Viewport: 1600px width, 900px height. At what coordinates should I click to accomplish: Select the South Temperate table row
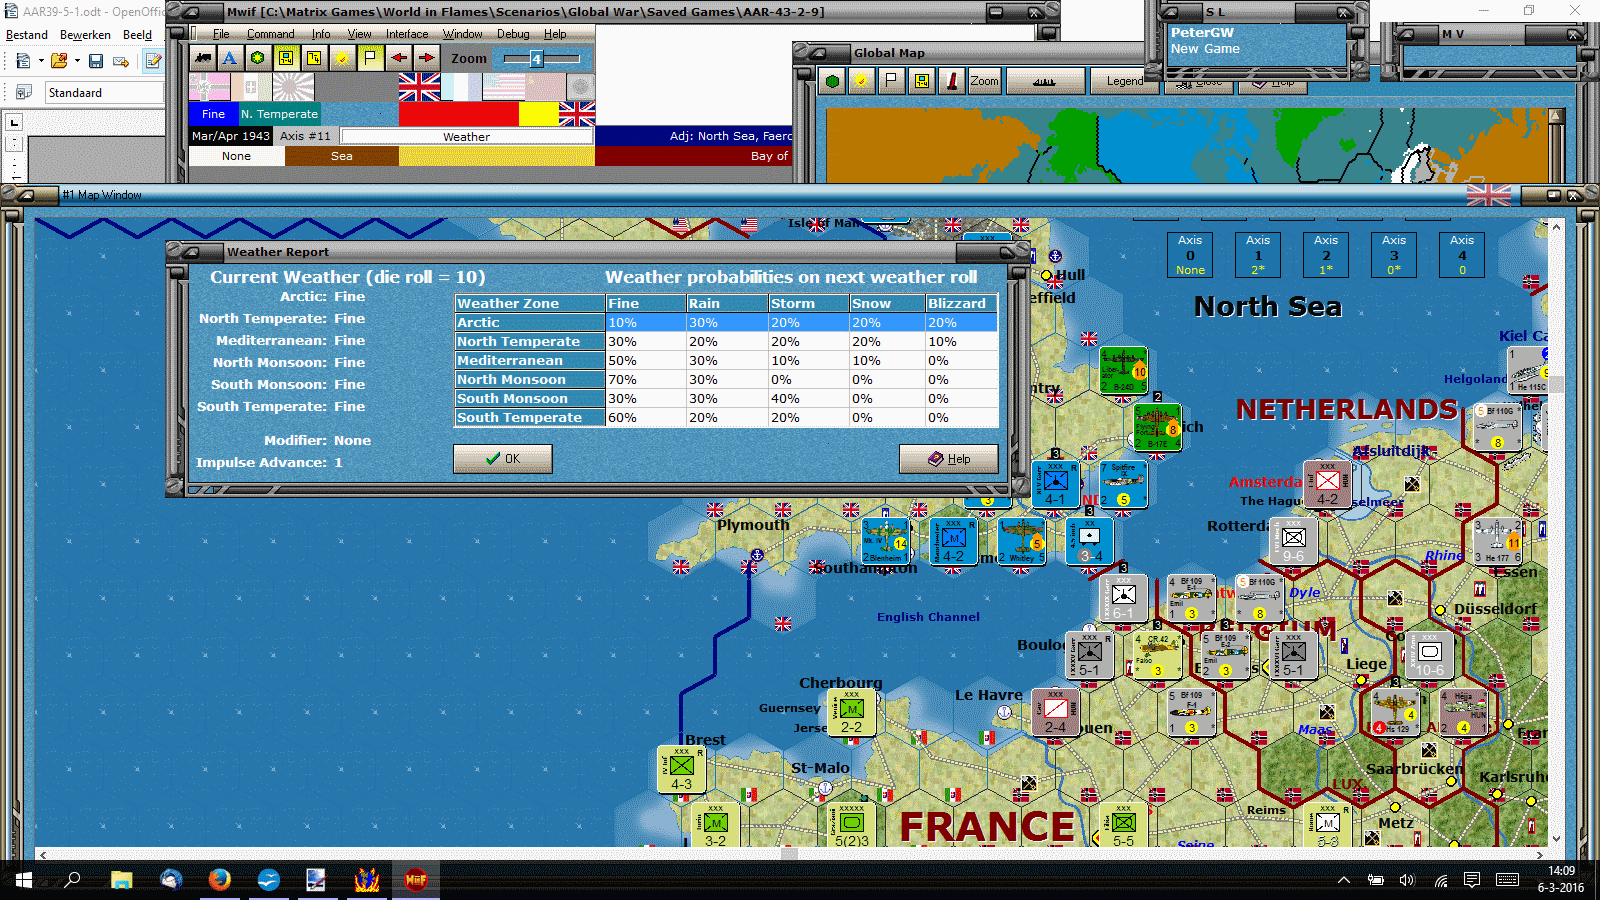tap(726, 417)
